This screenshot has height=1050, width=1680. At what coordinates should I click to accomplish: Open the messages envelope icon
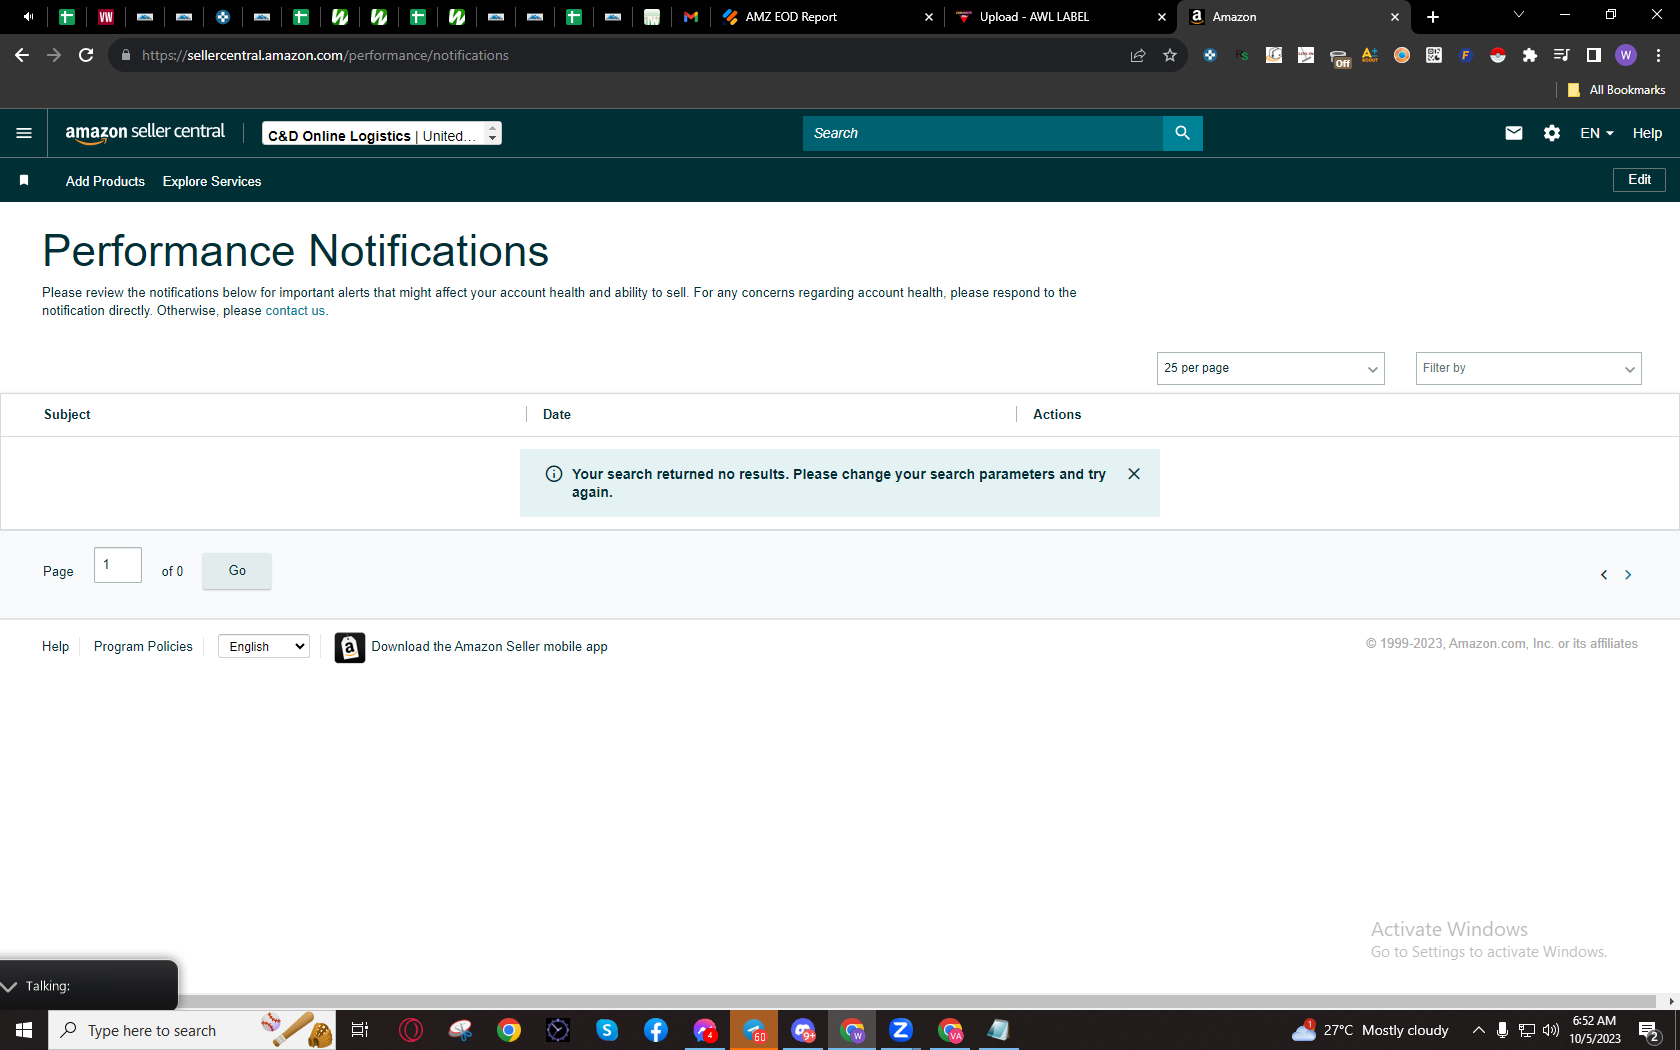coord(1514,133)
